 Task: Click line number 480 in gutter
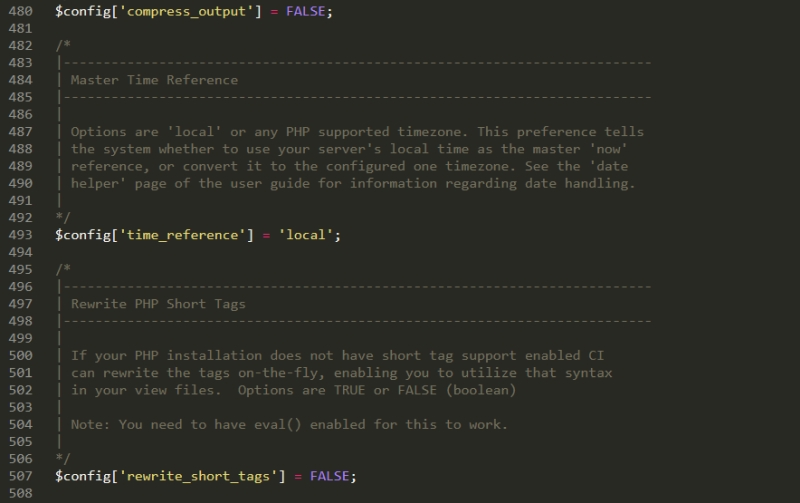[x=20, y=11]
